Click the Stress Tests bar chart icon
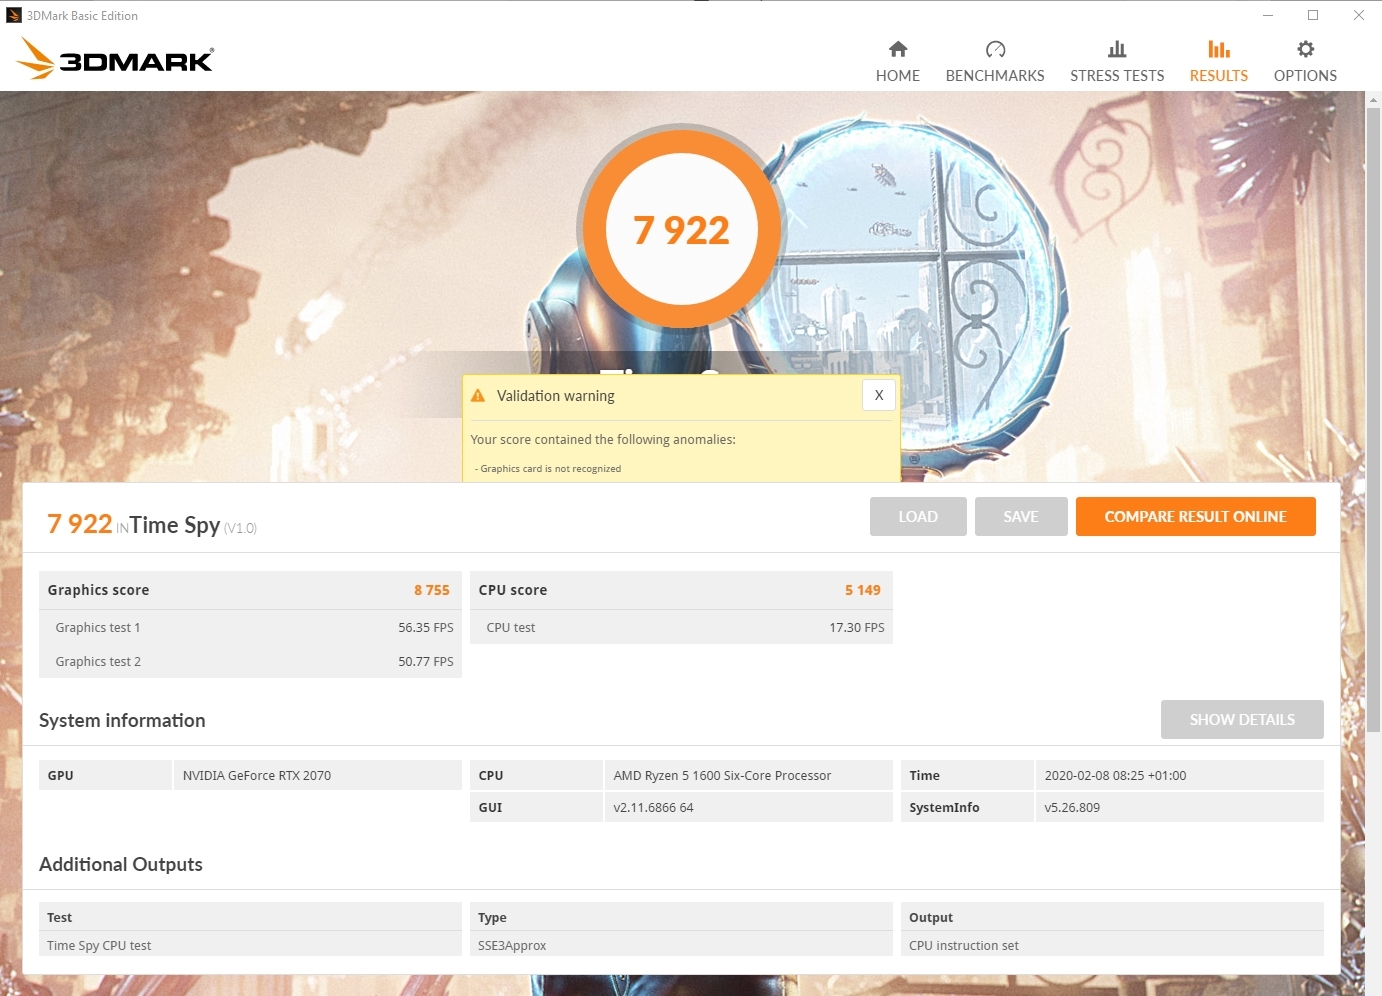The width and height of the screenshot is (1382, 996). 1117,49
